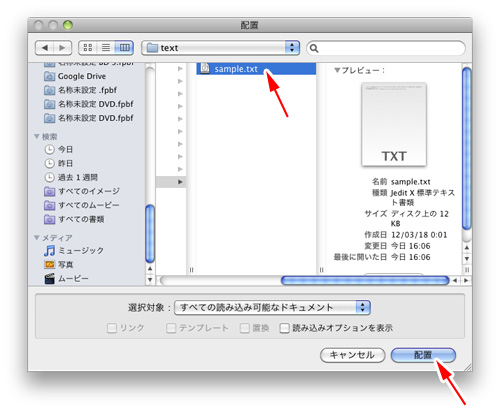Click the search input field
Image resolution: width=500 pixels, height=410 pixels.
pyautogui.click(x=386, y=48)
